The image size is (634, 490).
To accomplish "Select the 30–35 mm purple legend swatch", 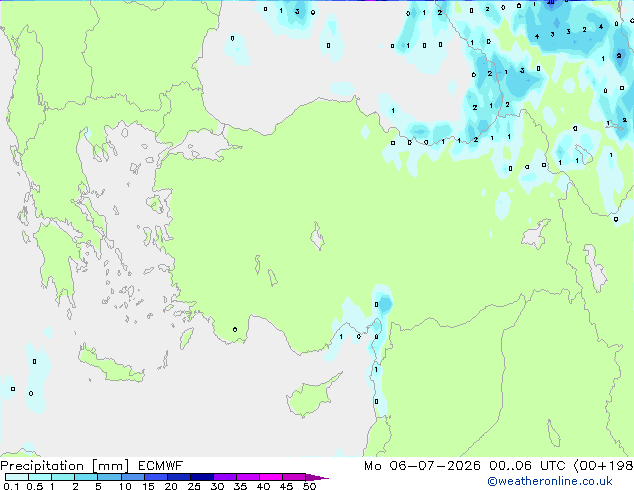I will [224, 477].
